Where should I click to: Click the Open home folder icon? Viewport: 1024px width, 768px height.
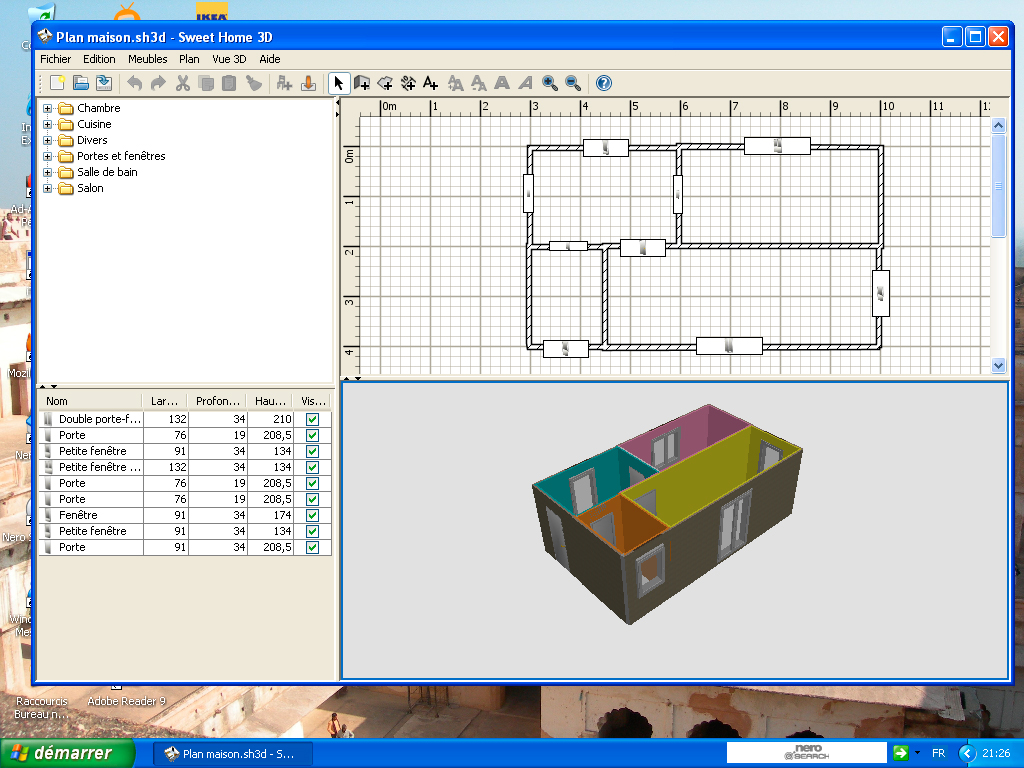(80, 83)
